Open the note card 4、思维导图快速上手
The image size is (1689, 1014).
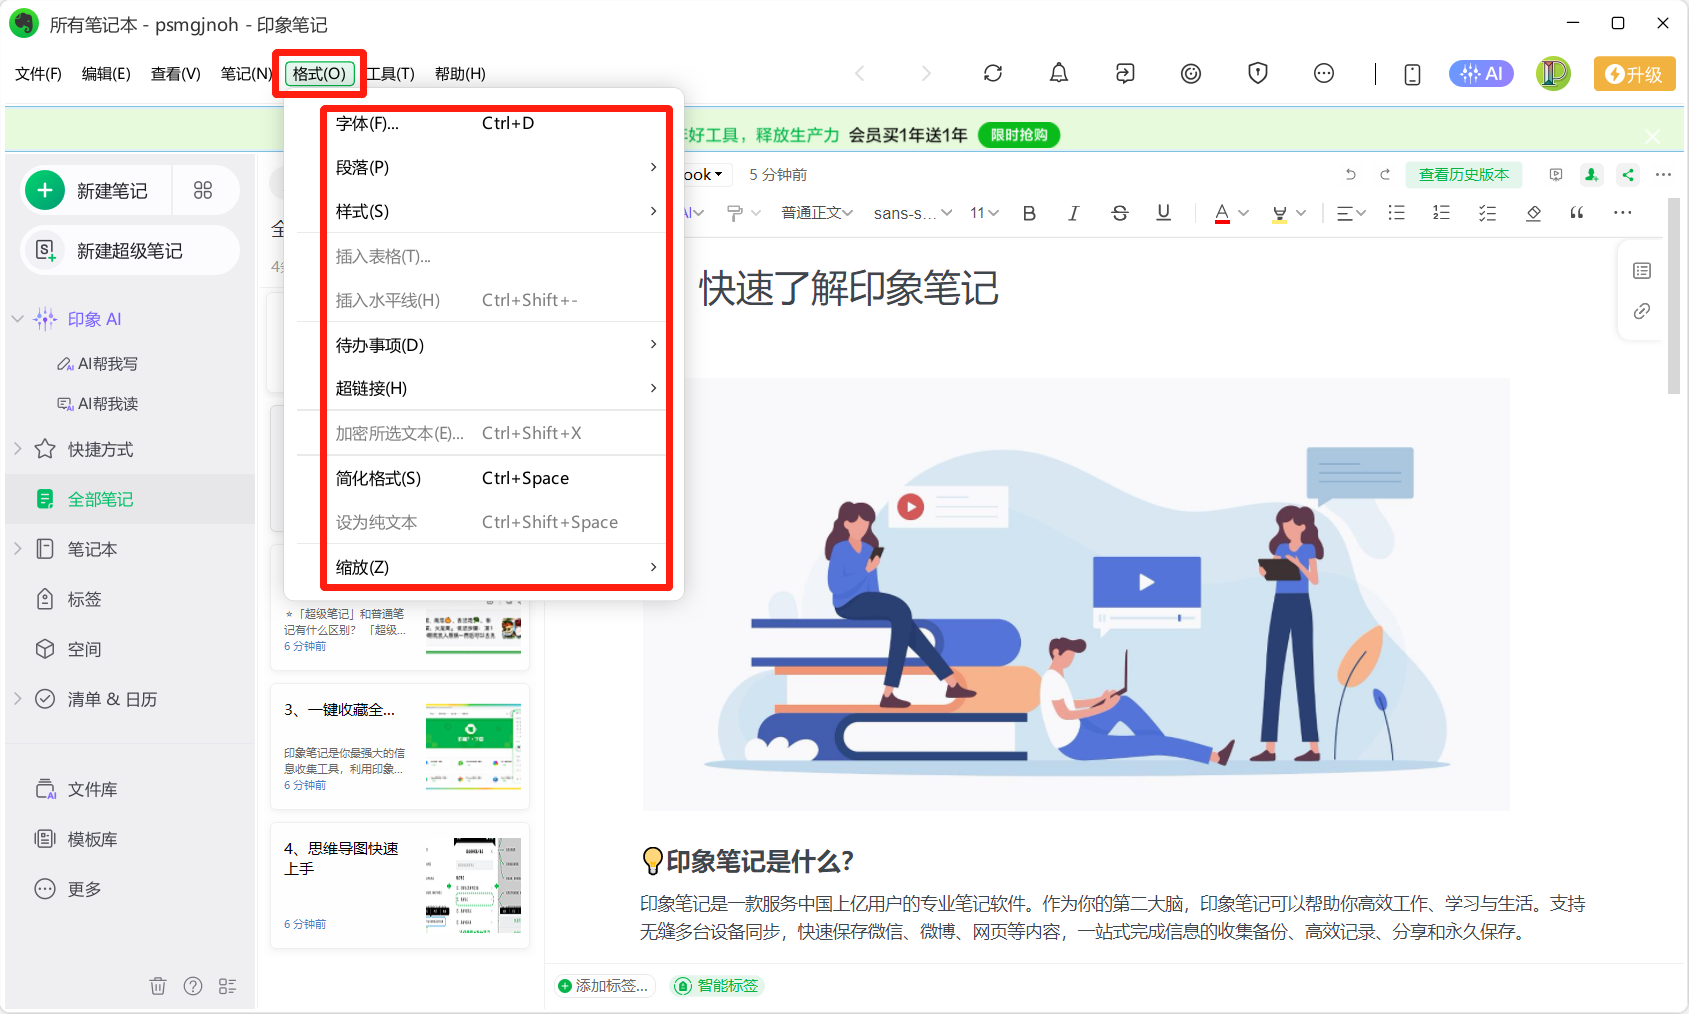(x=400, y=885)
